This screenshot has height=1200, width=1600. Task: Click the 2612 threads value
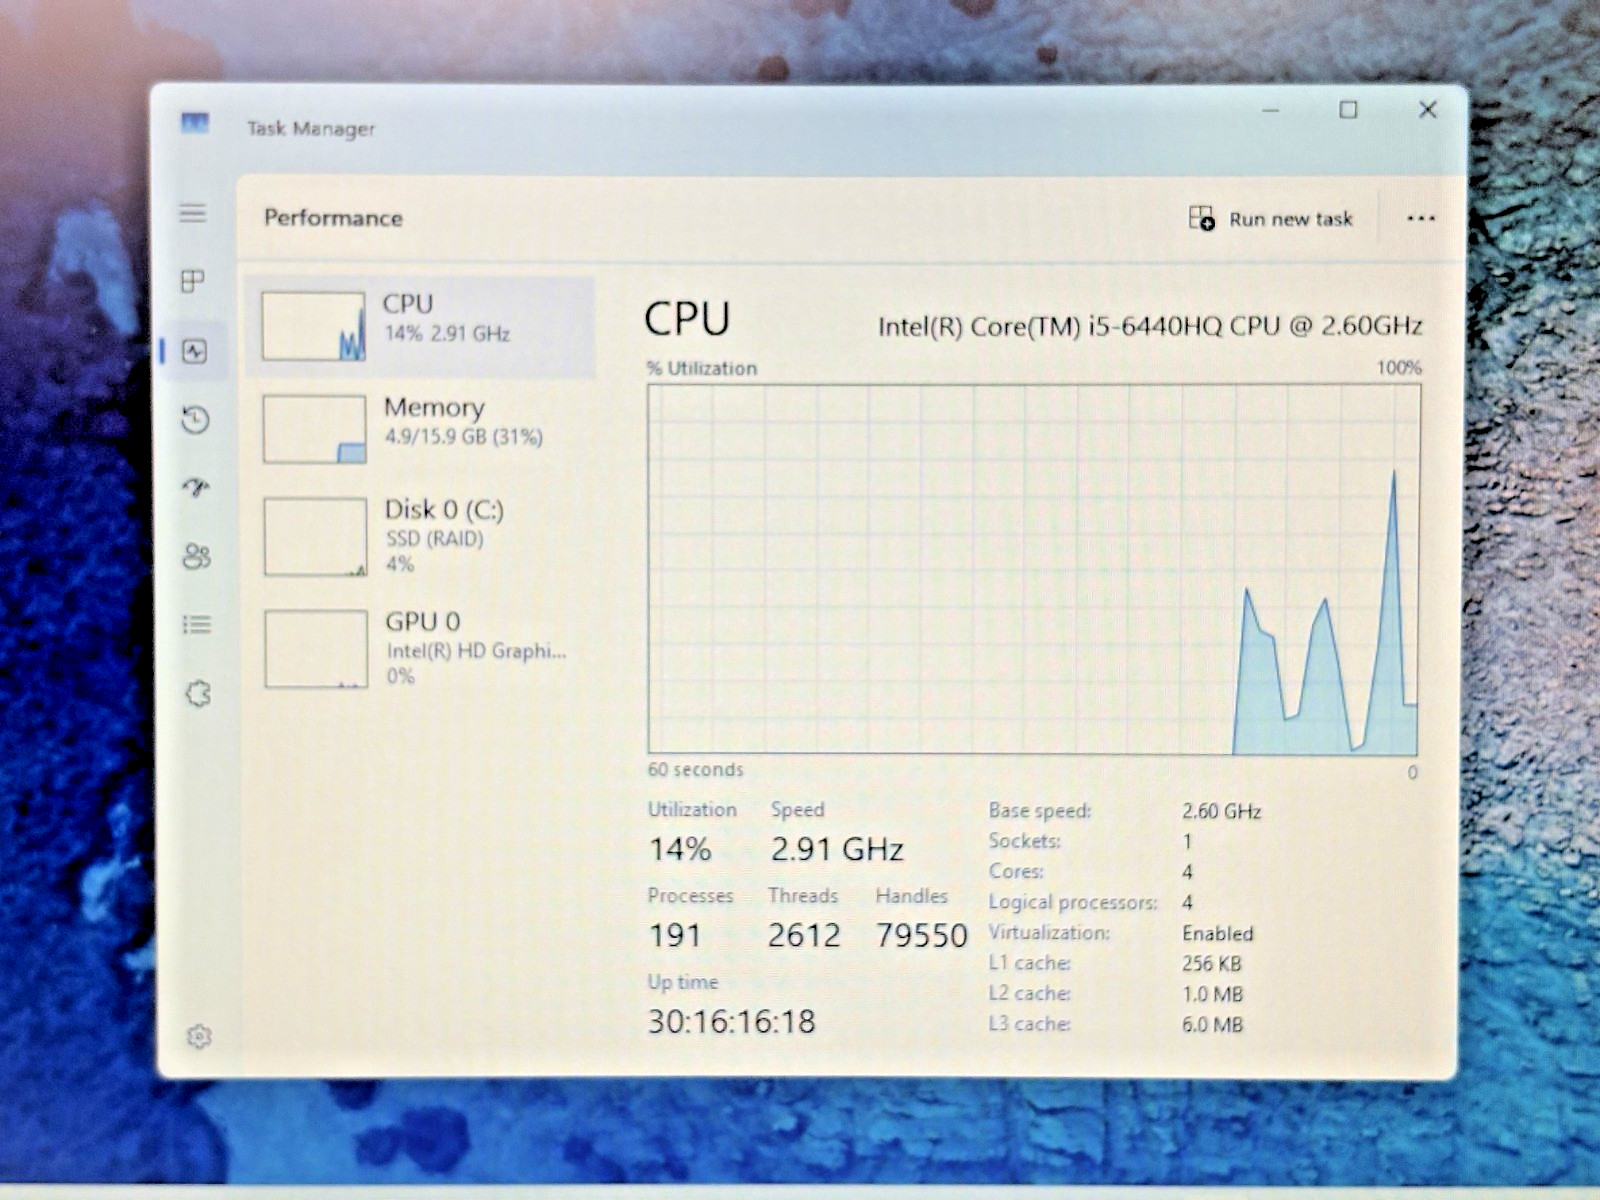click(x=804, y=935)
